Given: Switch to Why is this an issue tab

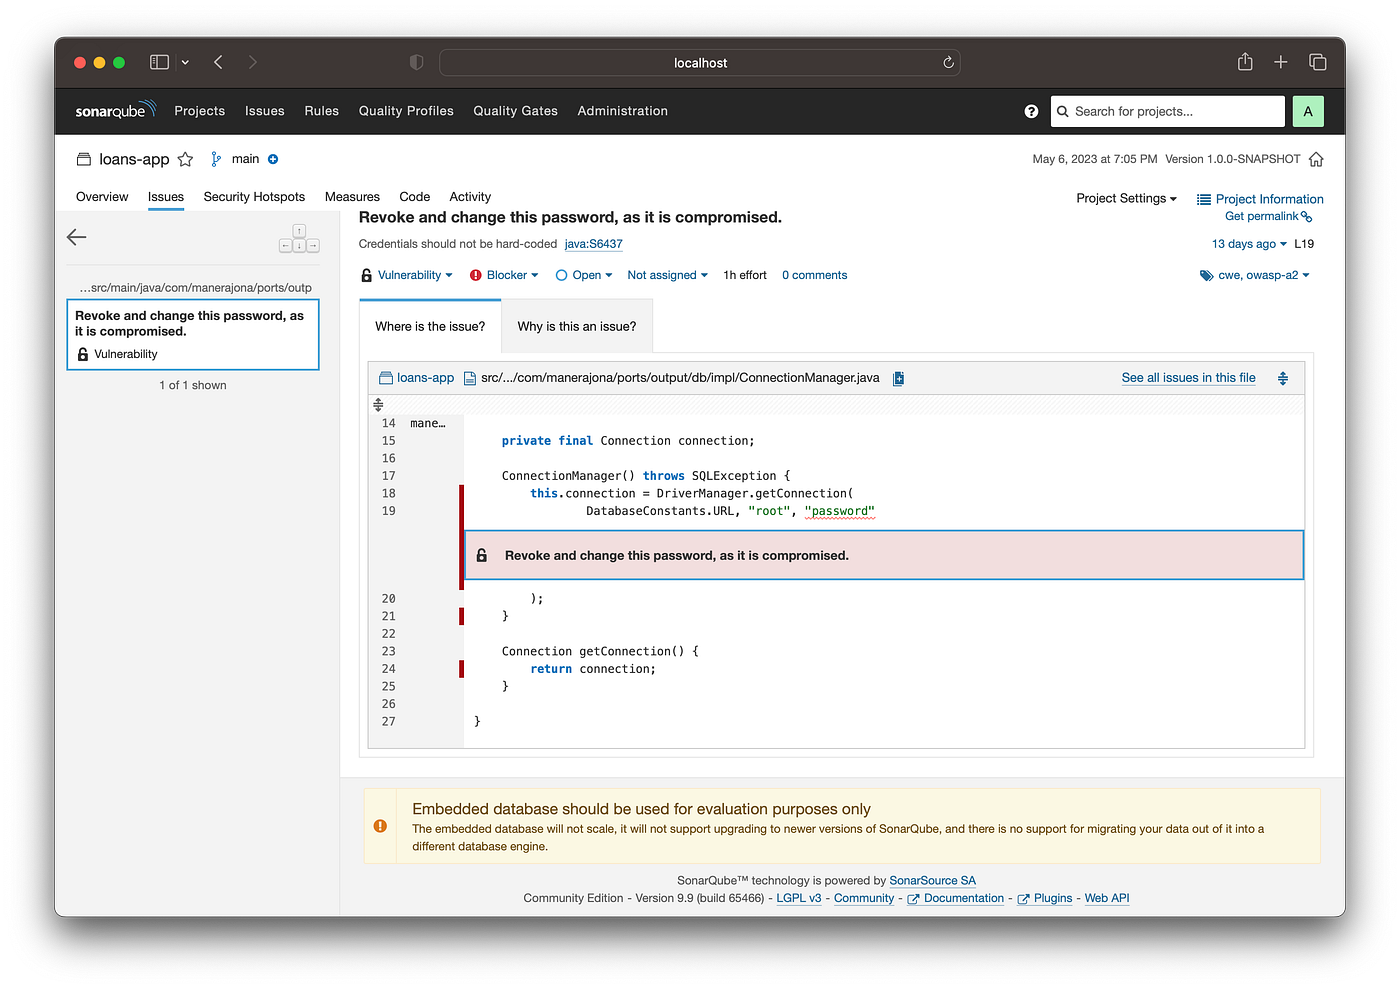Looking at the screenshot, I should (x=577, y=326).
